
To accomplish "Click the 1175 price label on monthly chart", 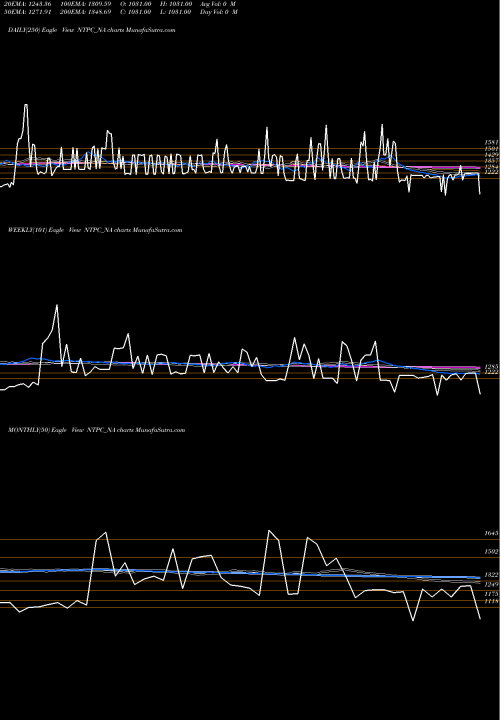I will click(491, 594).
